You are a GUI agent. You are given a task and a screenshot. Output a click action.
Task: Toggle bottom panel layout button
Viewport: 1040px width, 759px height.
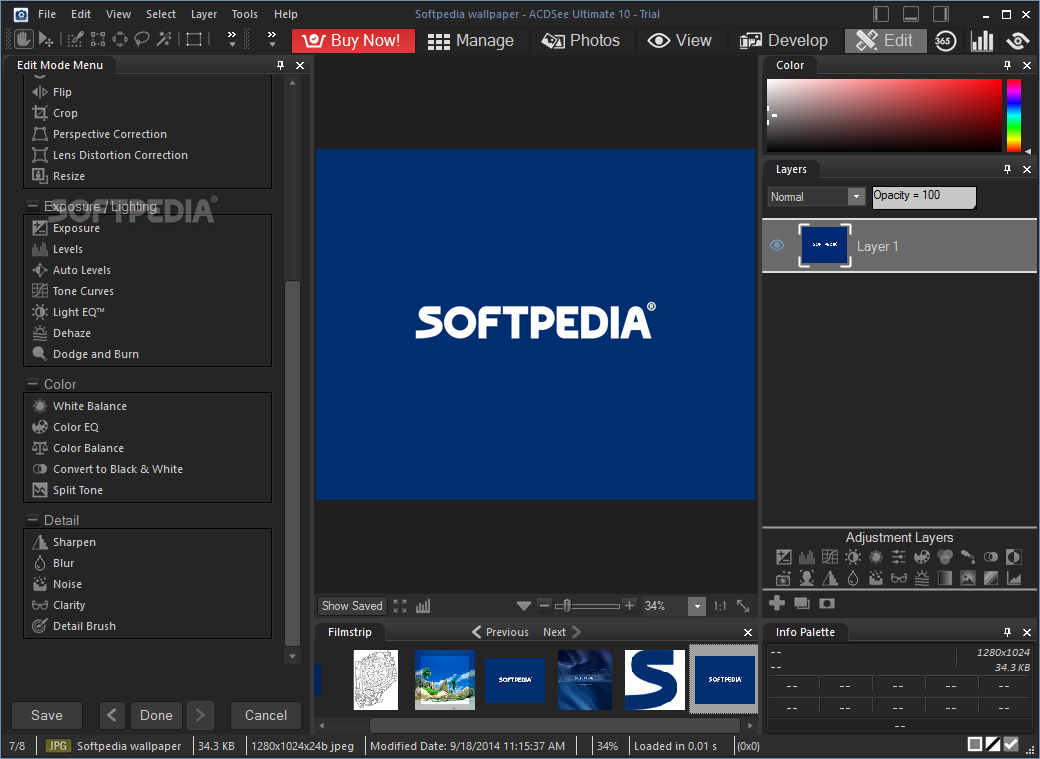(x=911, y=14)
